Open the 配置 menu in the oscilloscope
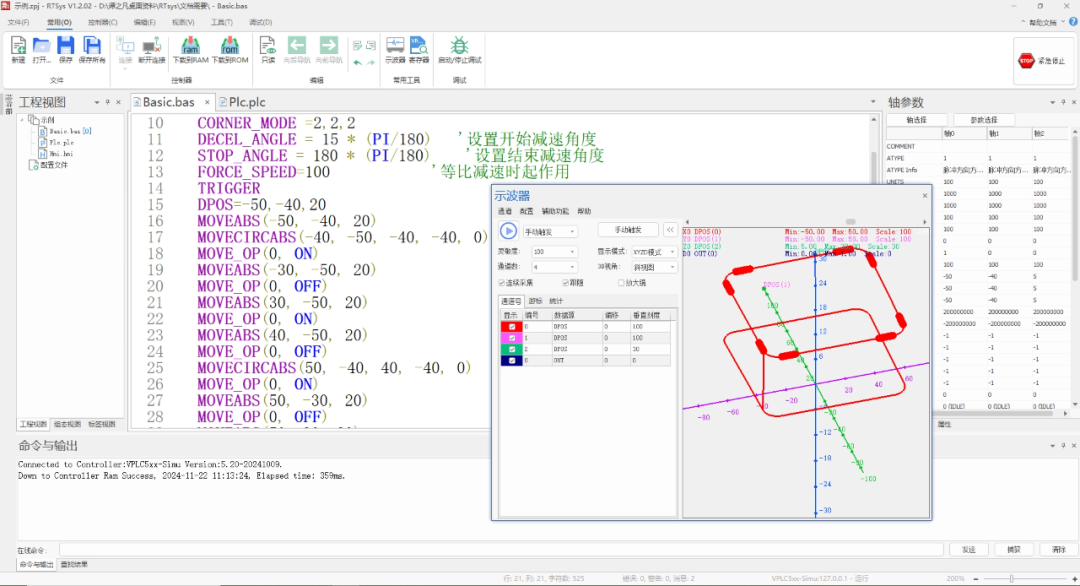Viewport: 1080px width, 586px height. click(x=526, y=211)
